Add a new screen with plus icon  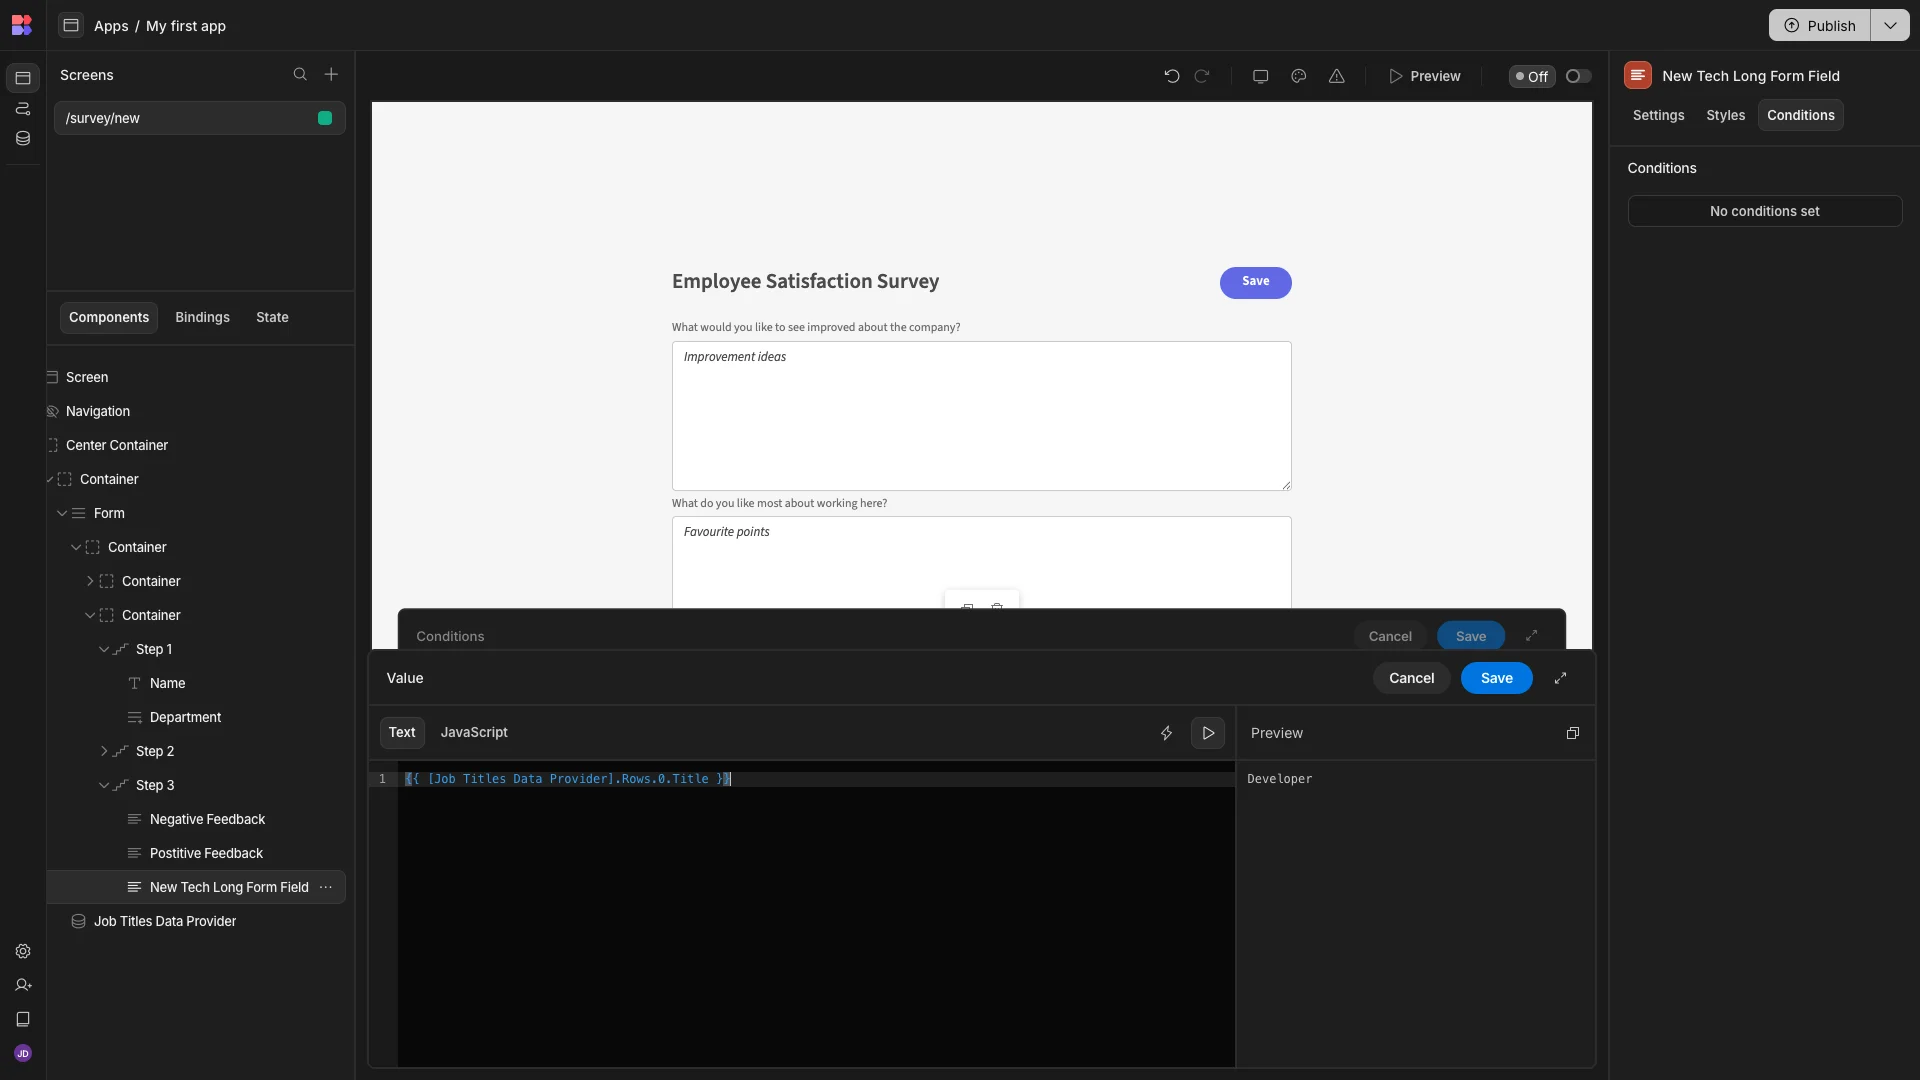point(331,75)
